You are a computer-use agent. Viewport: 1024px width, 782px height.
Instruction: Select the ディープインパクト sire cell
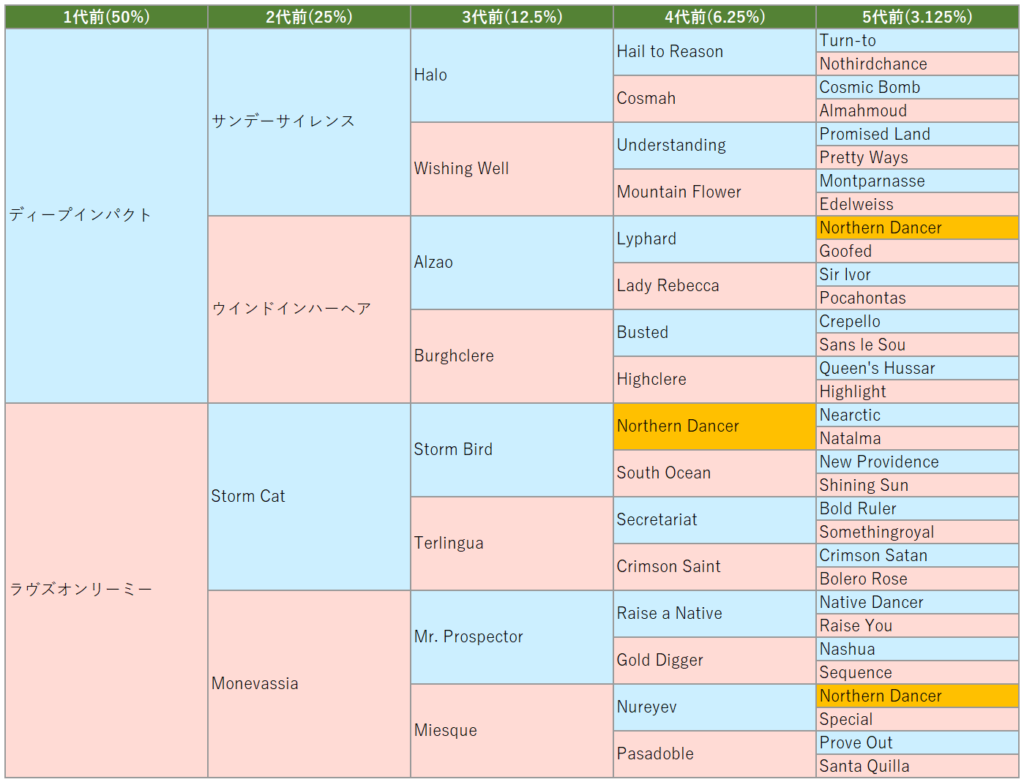click(106, 215)
